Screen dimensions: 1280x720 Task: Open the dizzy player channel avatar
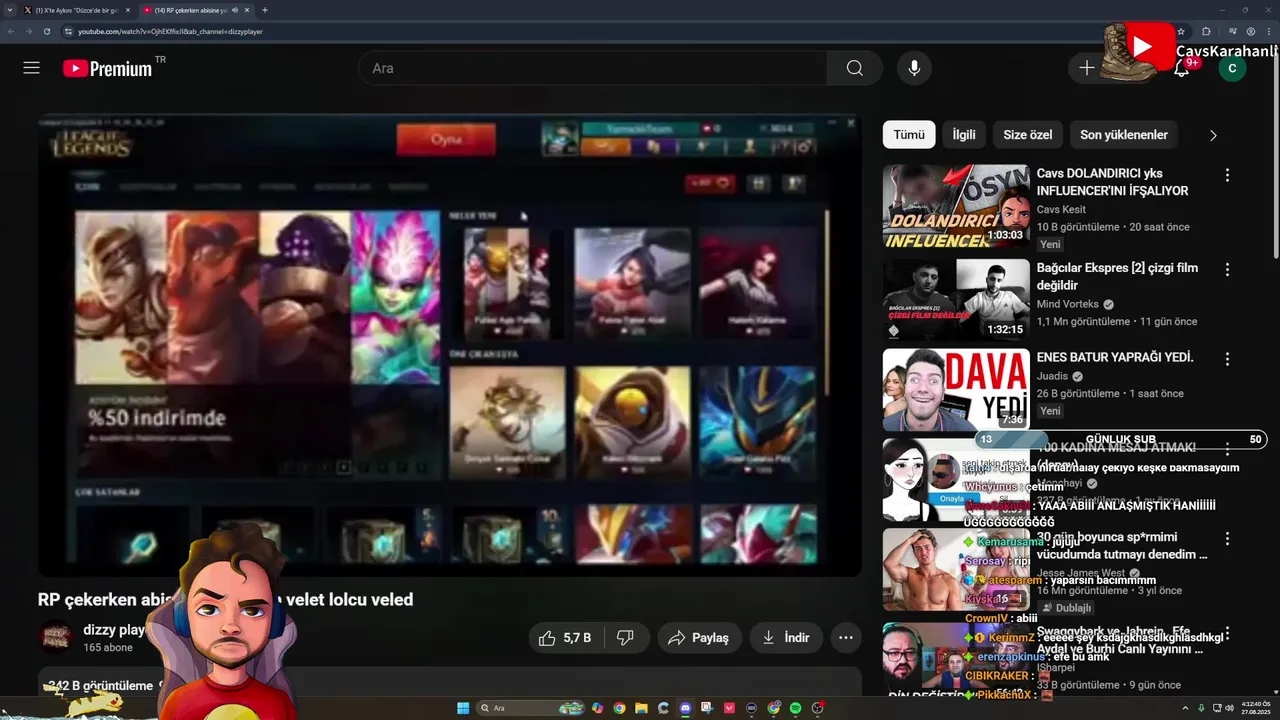coord(55,637)
